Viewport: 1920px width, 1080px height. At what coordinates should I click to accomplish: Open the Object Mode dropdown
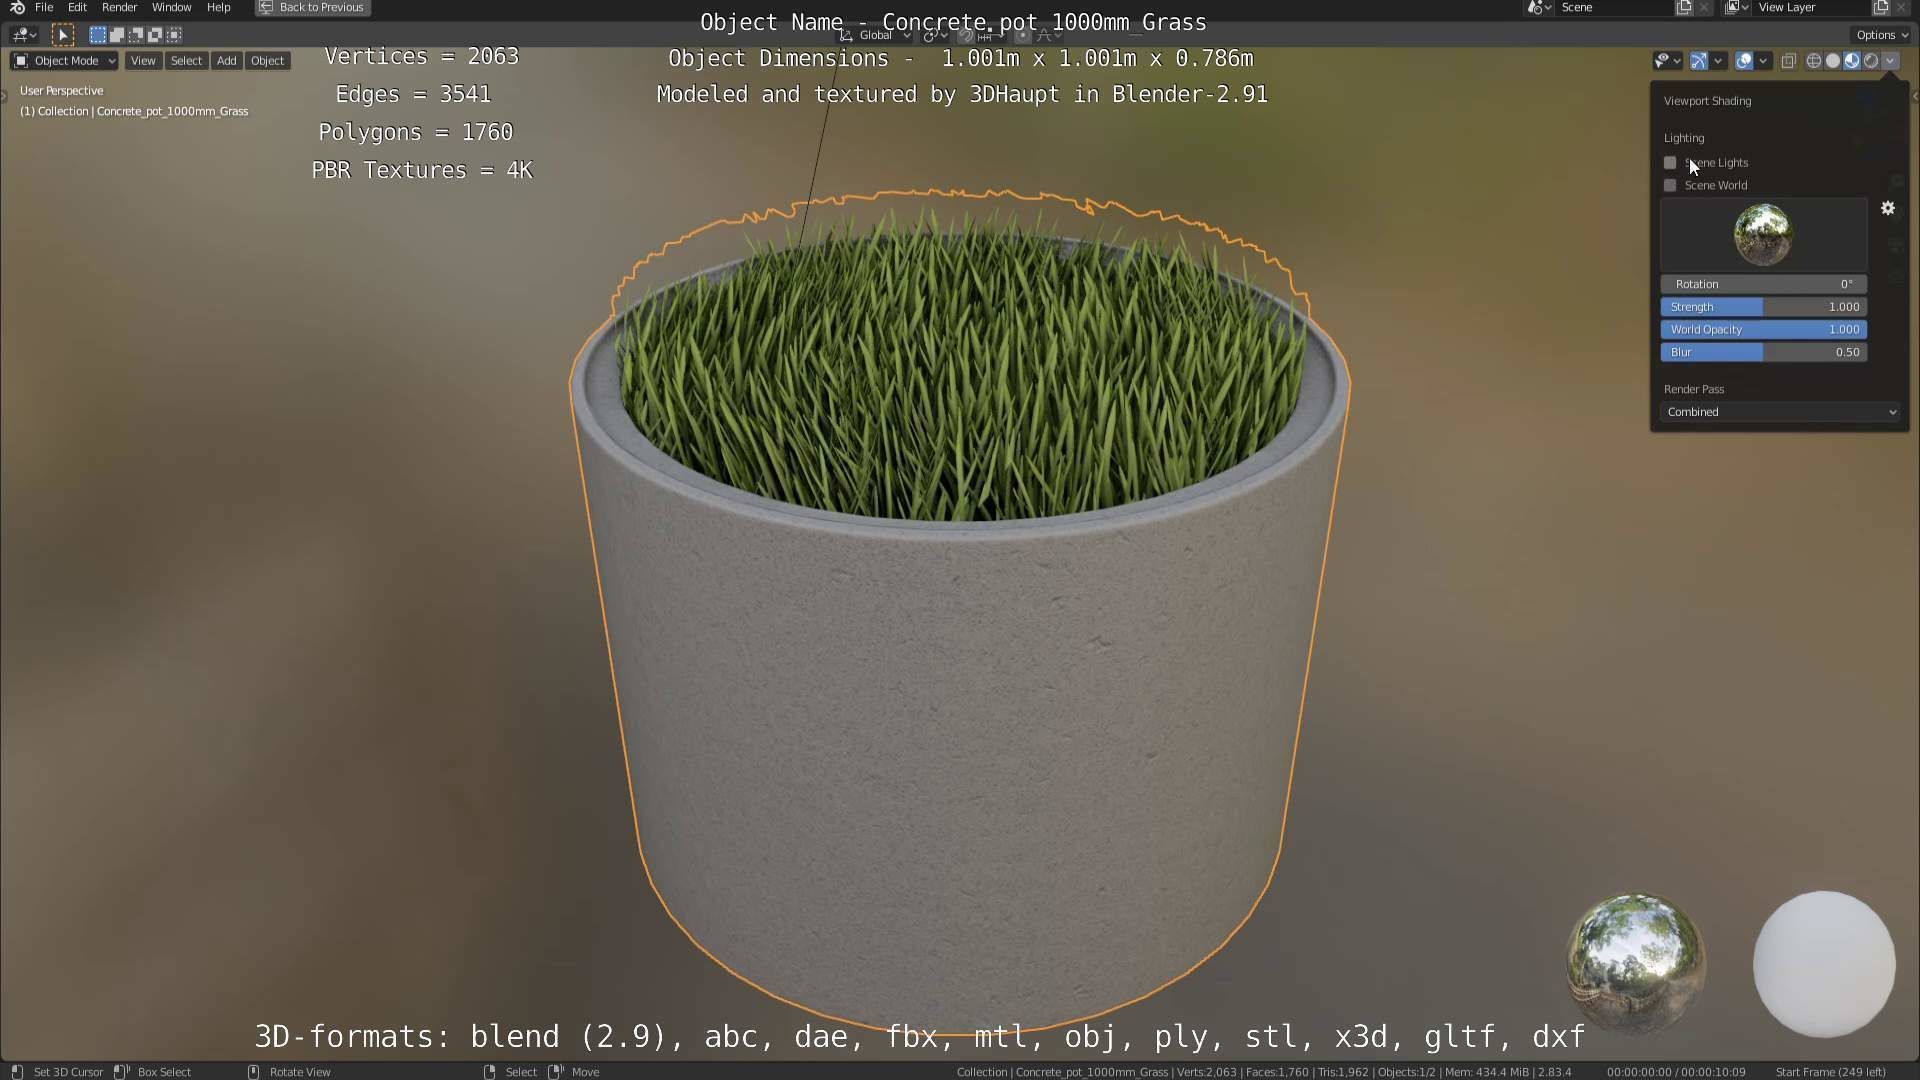pos(64,61)
